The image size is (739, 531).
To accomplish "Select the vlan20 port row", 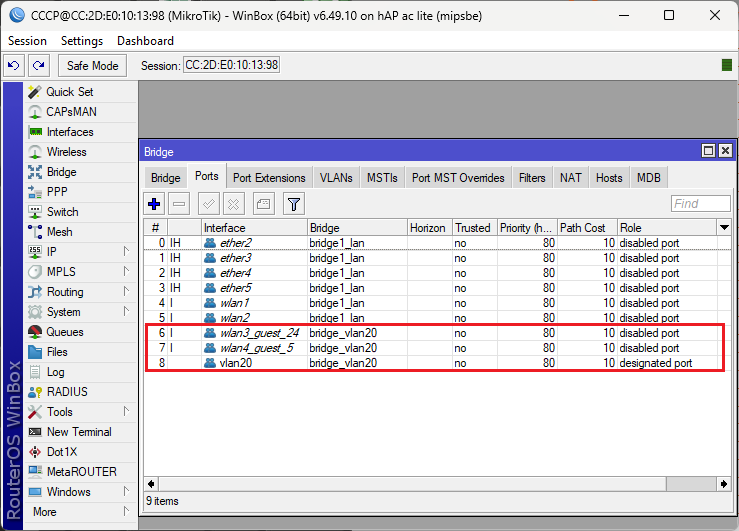I will tap(437, 363).
